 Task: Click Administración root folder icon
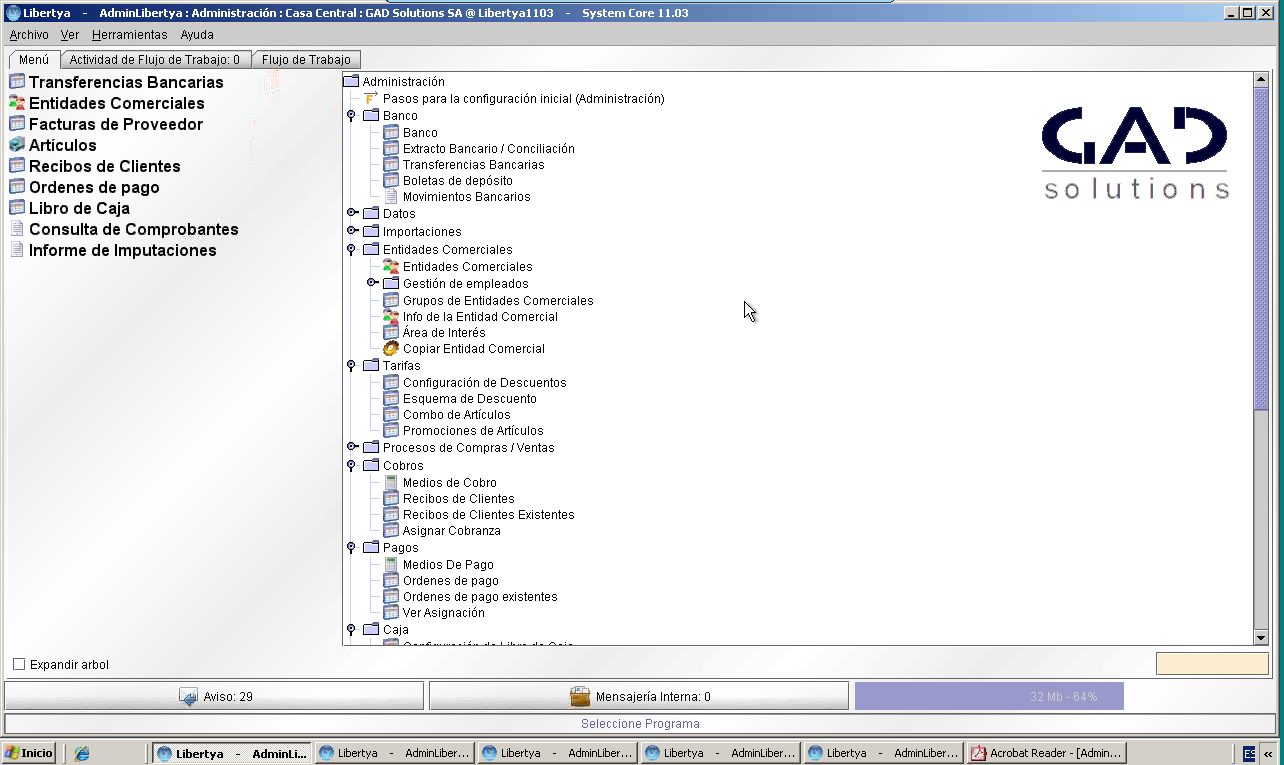pos(351,82)
